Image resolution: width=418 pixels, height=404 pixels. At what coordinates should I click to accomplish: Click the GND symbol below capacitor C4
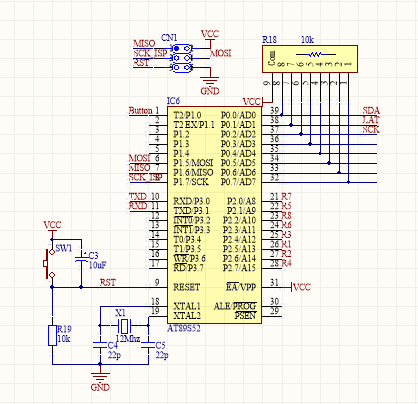click(x=100, y=382)
